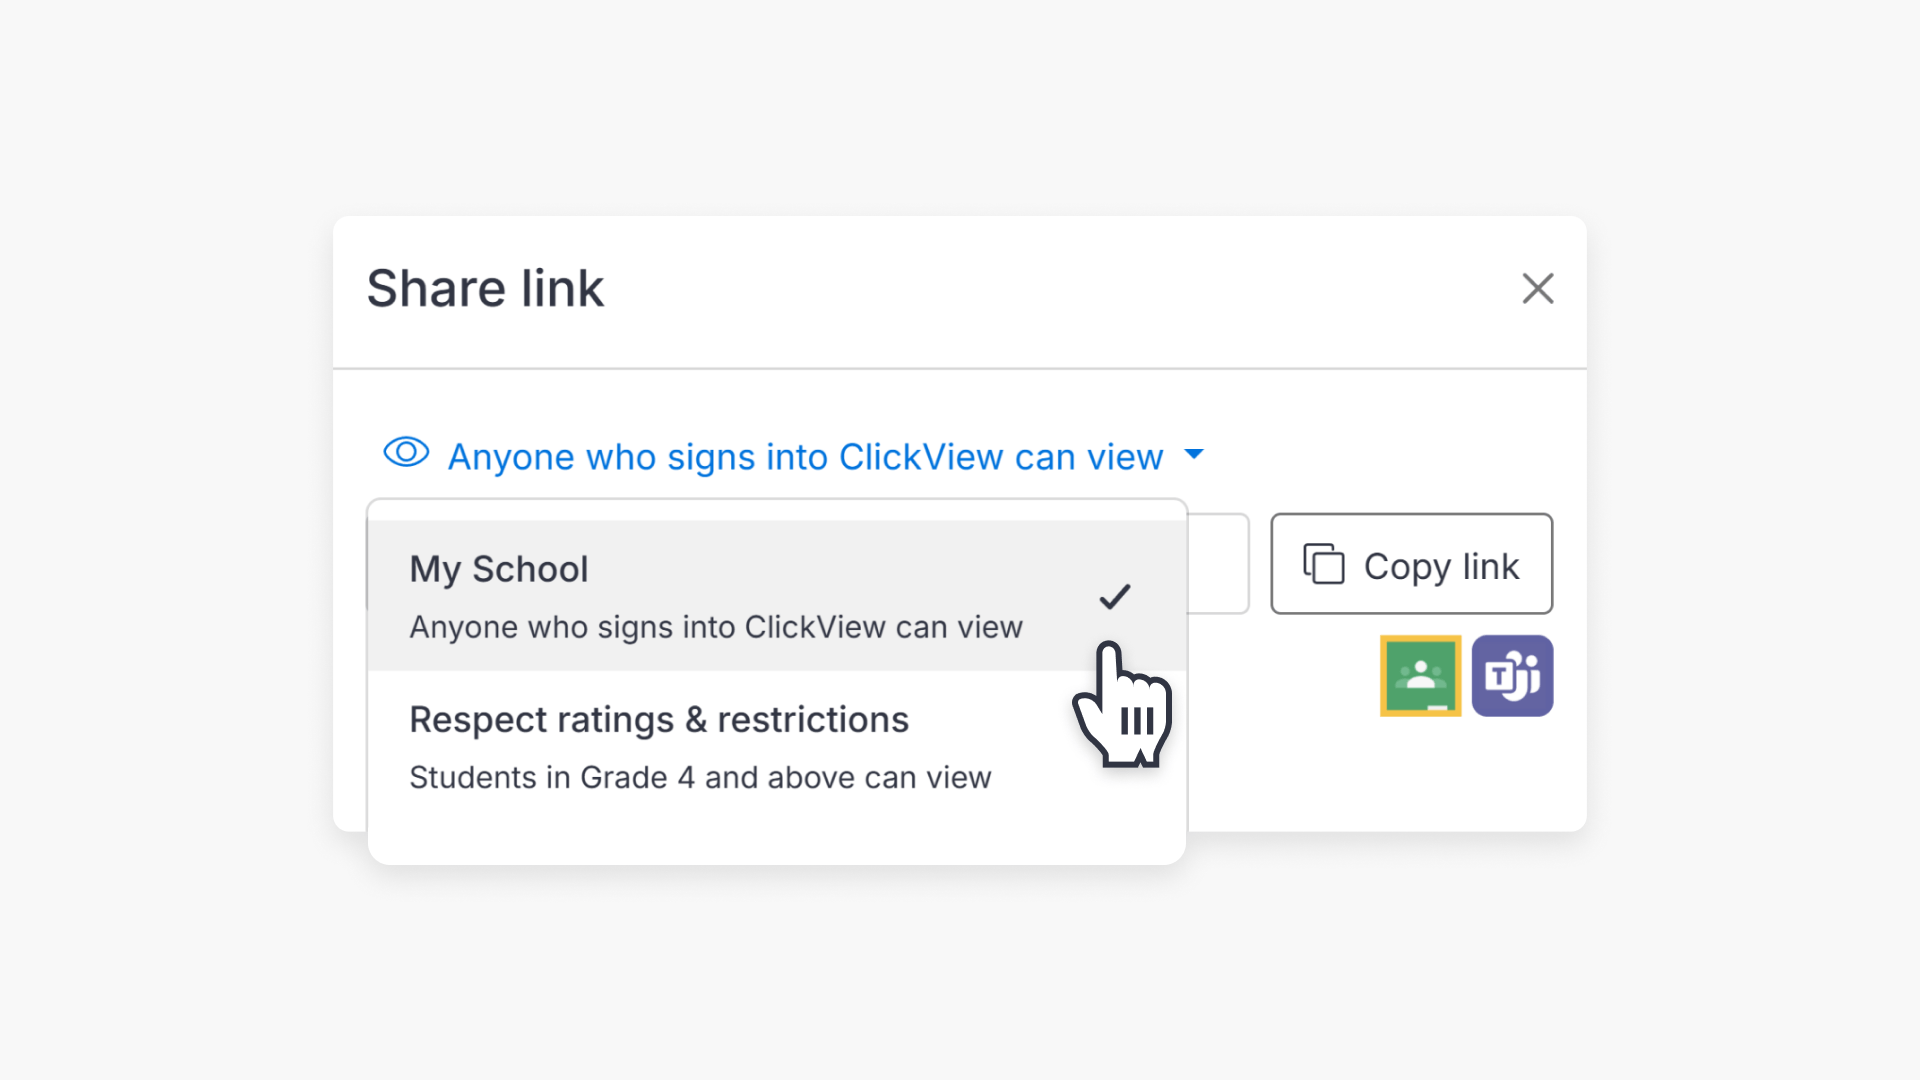Expand the blue caret after ClickView can view
This screenshot has width=1920, height=1080.
coord(1194,456)
